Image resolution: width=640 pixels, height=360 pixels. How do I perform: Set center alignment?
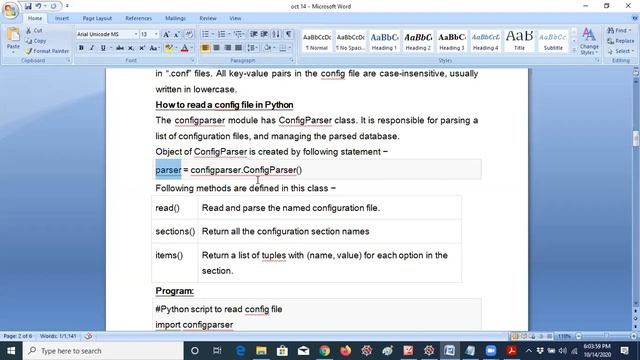[216, 48]
